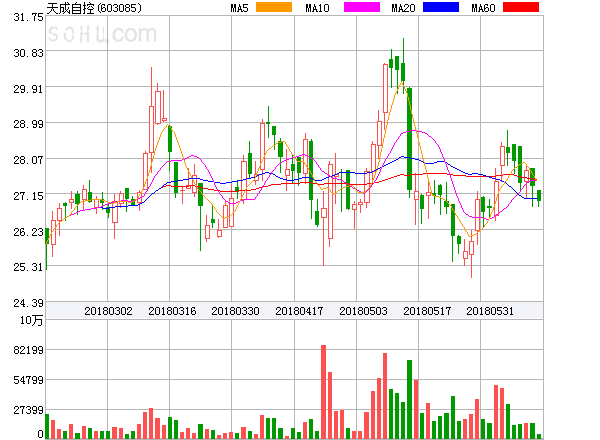Click the 29.91 price axis label
The width and height of the screenshot is (600, 440).
[x=28, y=89]
